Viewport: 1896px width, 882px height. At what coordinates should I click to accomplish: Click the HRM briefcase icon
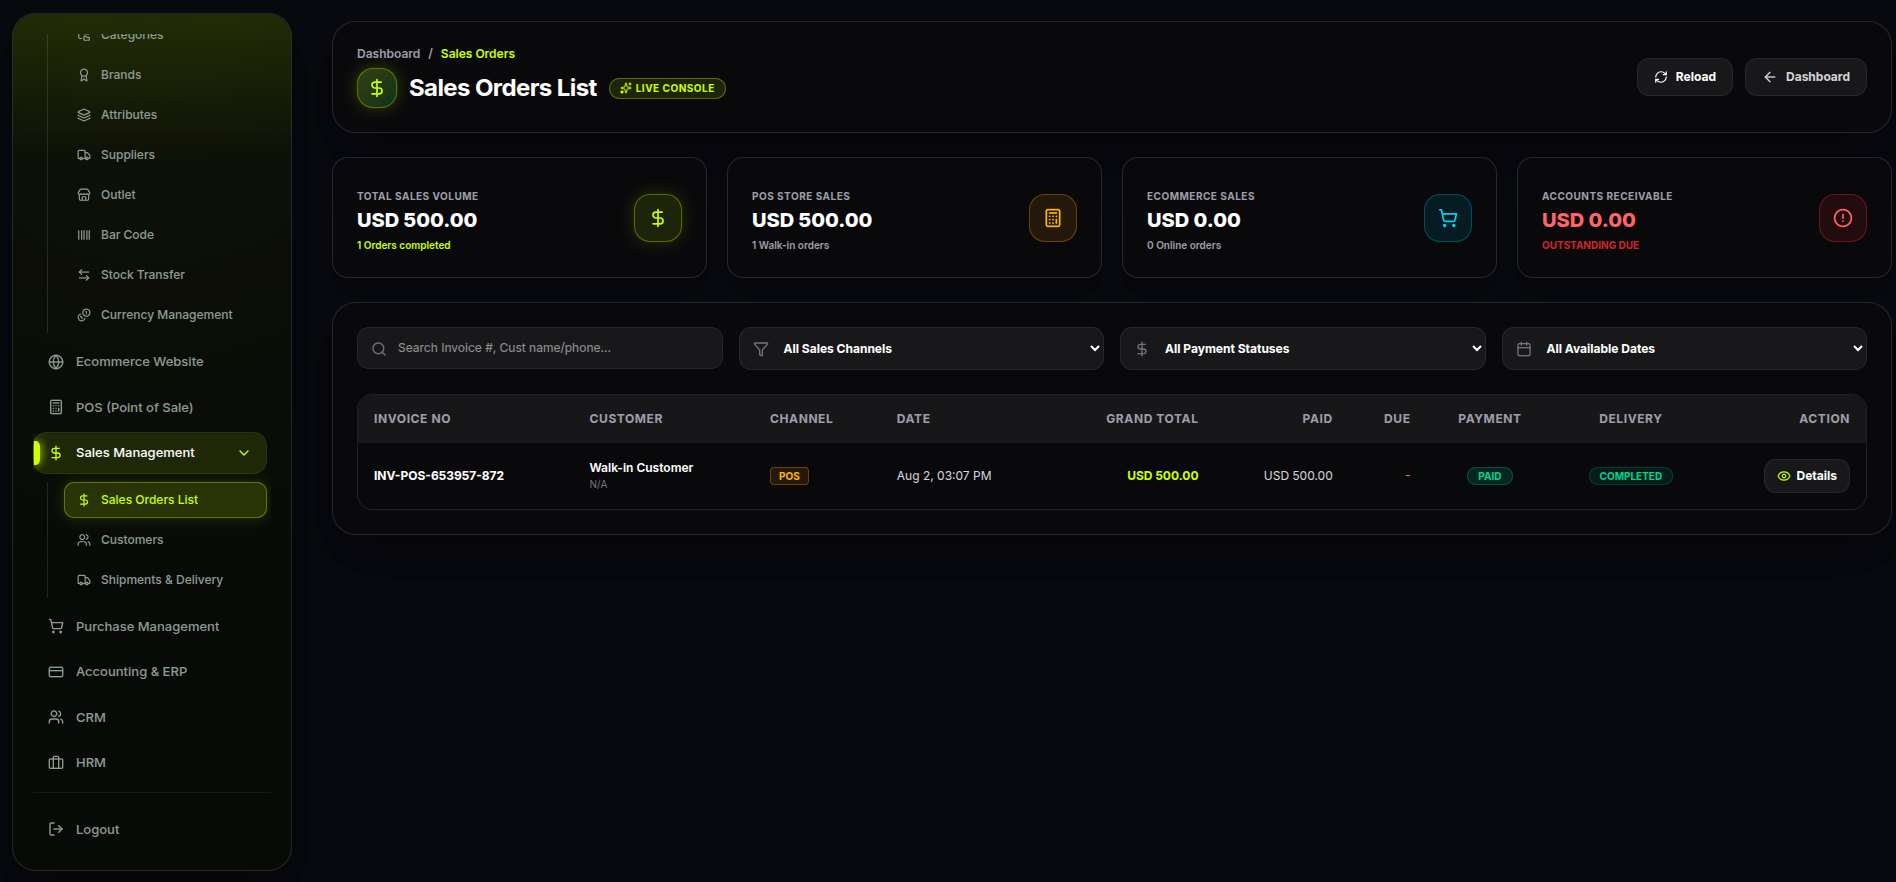[56, 763]
